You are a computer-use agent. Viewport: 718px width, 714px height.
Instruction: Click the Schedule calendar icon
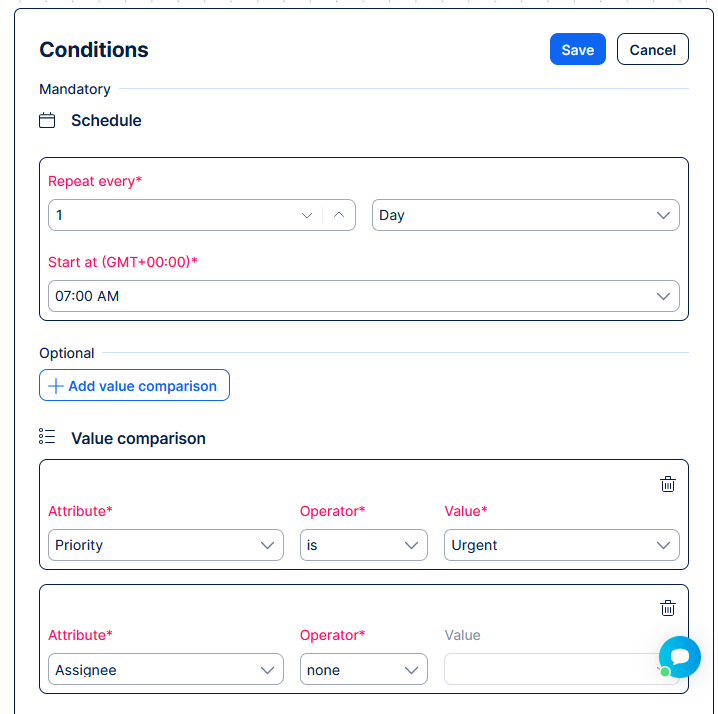(x=47, y=121)
